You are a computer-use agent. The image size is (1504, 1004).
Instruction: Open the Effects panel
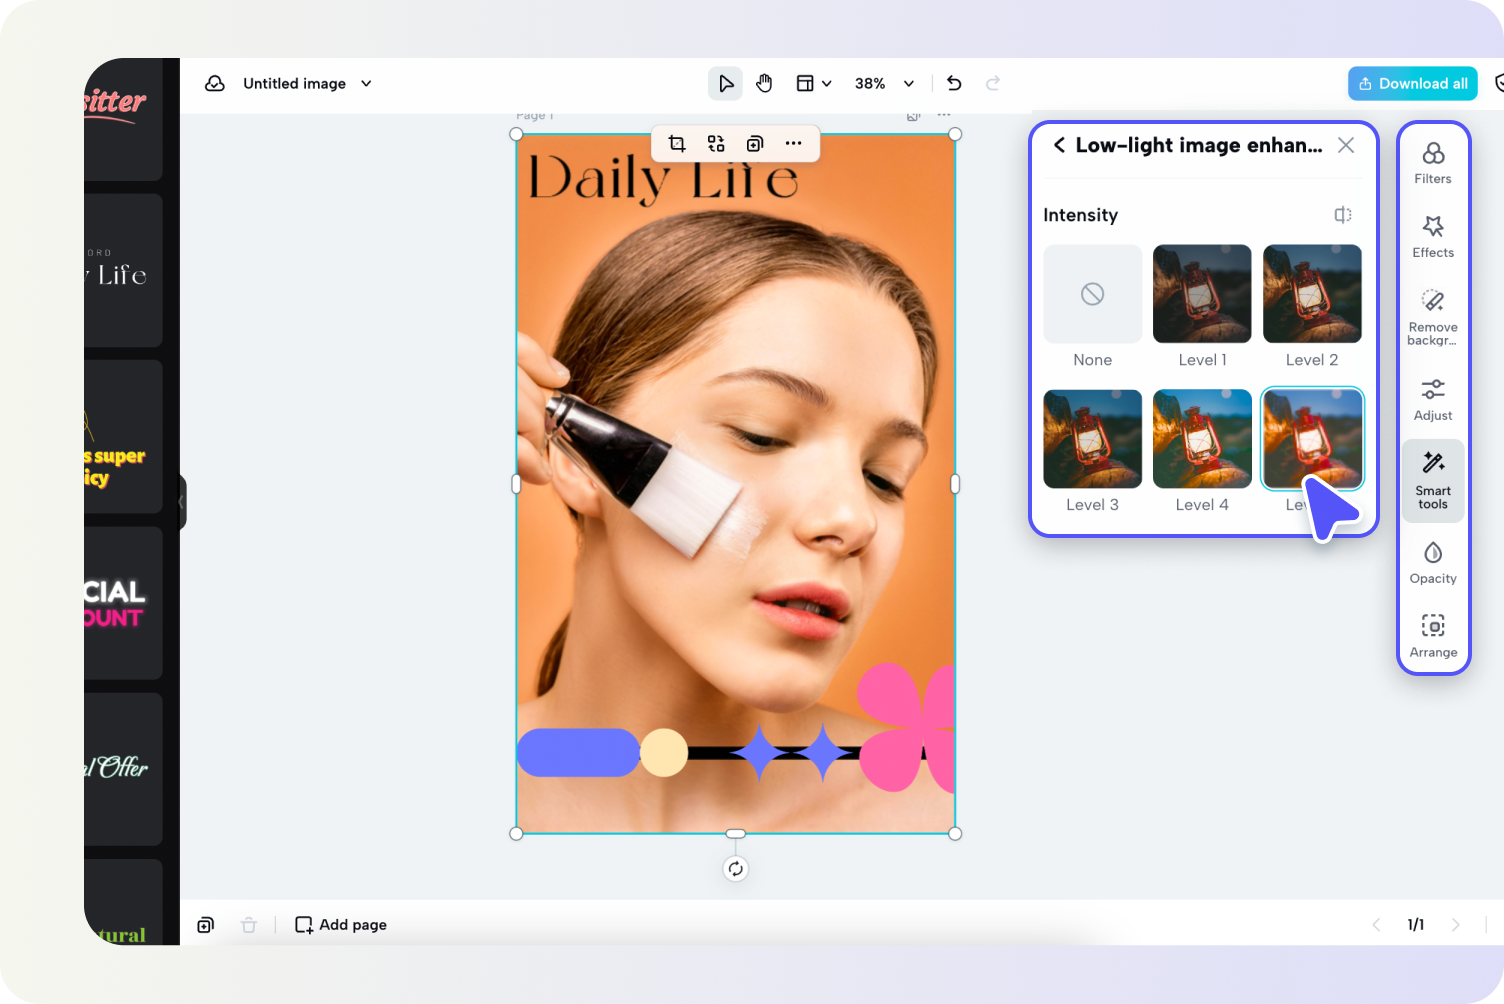(1433, 235)
